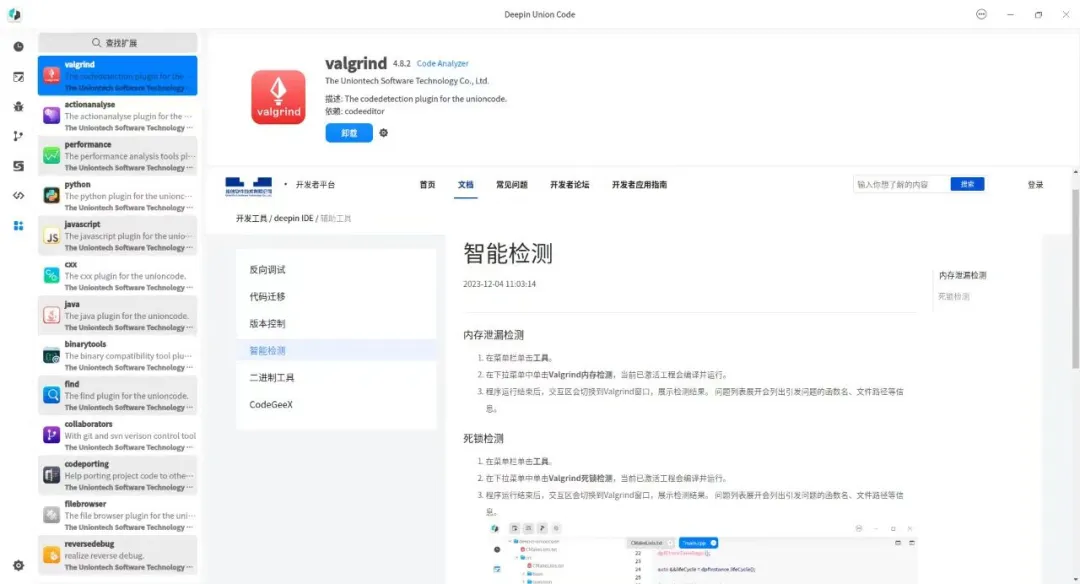Open the title bar options menu icon
The height and width of the screenshot is (584, 1080).
(x=982, y=14)
